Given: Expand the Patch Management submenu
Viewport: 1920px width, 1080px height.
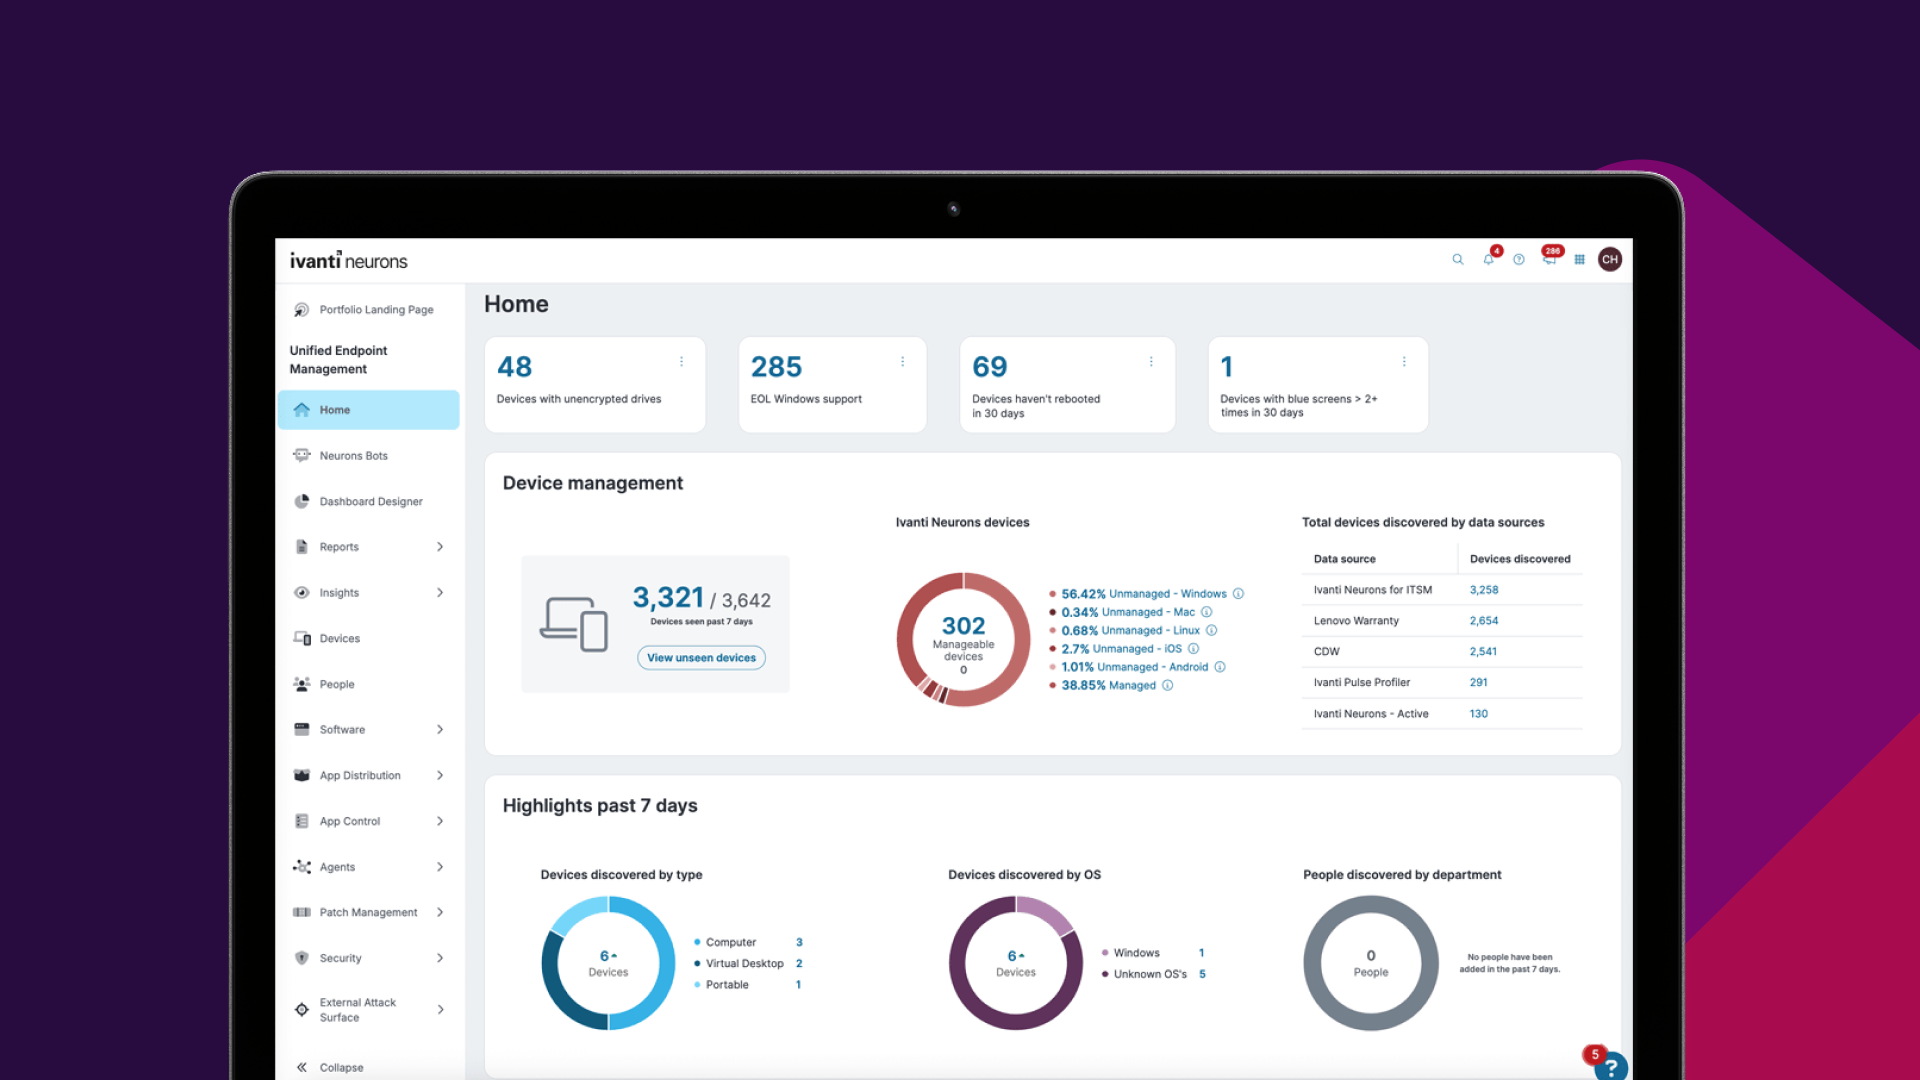Looking at the screenshot, I should point(440,913).
